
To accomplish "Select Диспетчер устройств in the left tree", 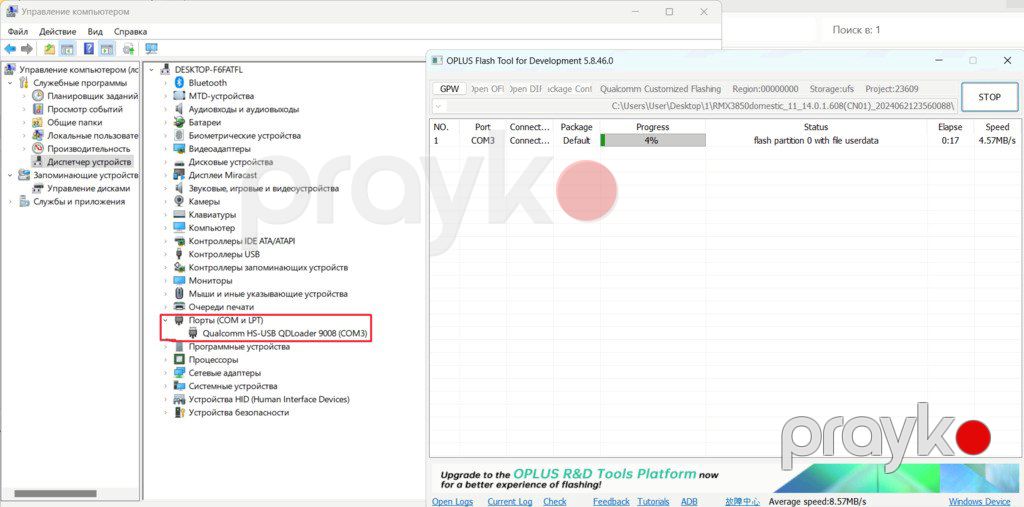I will pos(89,162).
